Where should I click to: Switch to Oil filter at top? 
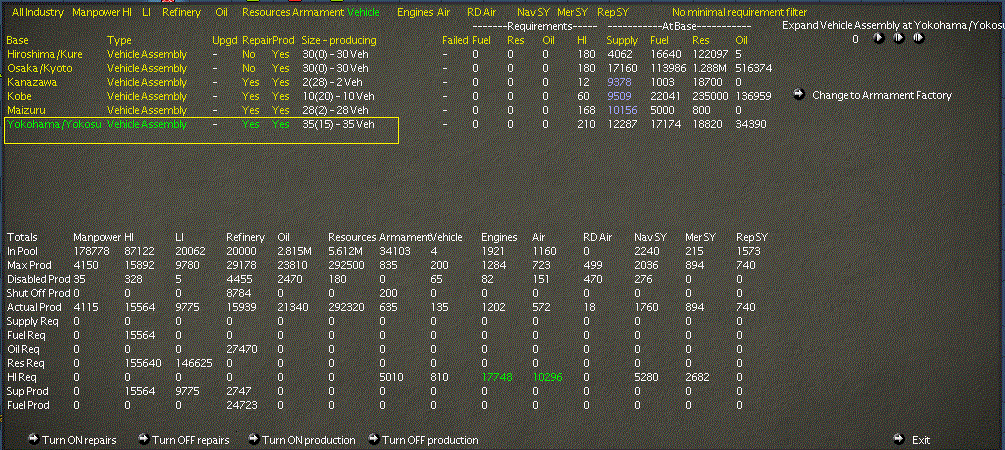click(222, 12)
